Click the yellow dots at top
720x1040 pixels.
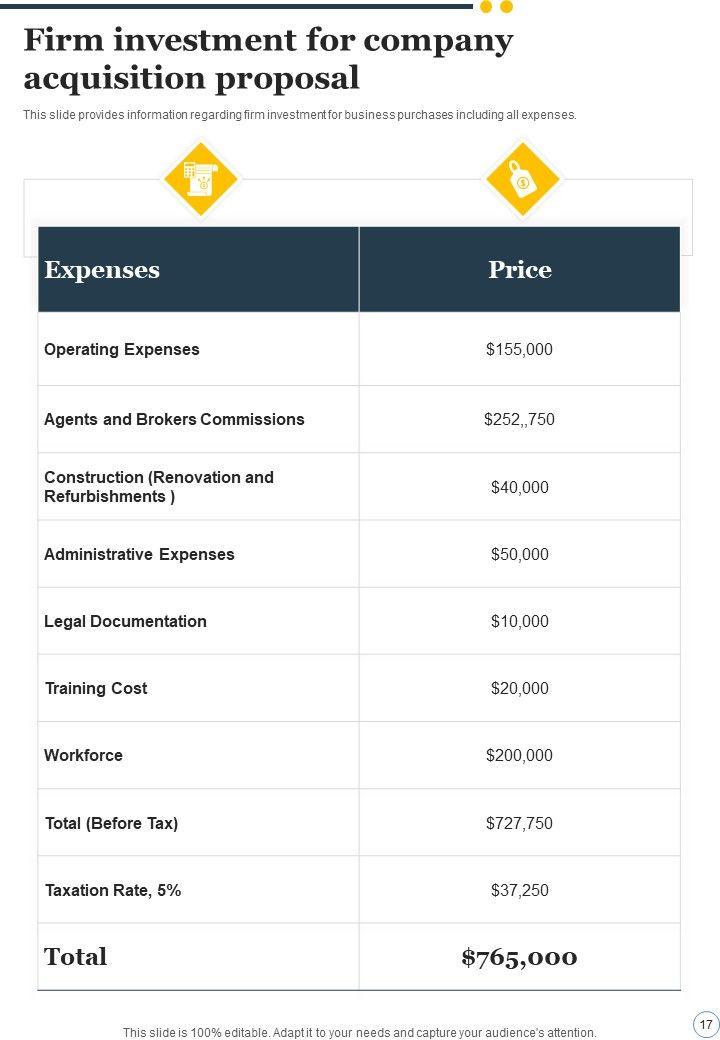496,7
